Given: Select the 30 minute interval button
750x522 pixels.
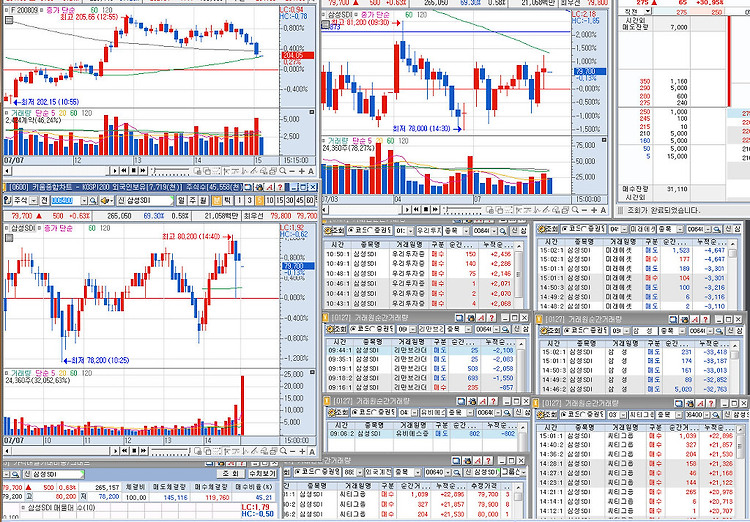Looking at the screenshot, I should [289, 200].
